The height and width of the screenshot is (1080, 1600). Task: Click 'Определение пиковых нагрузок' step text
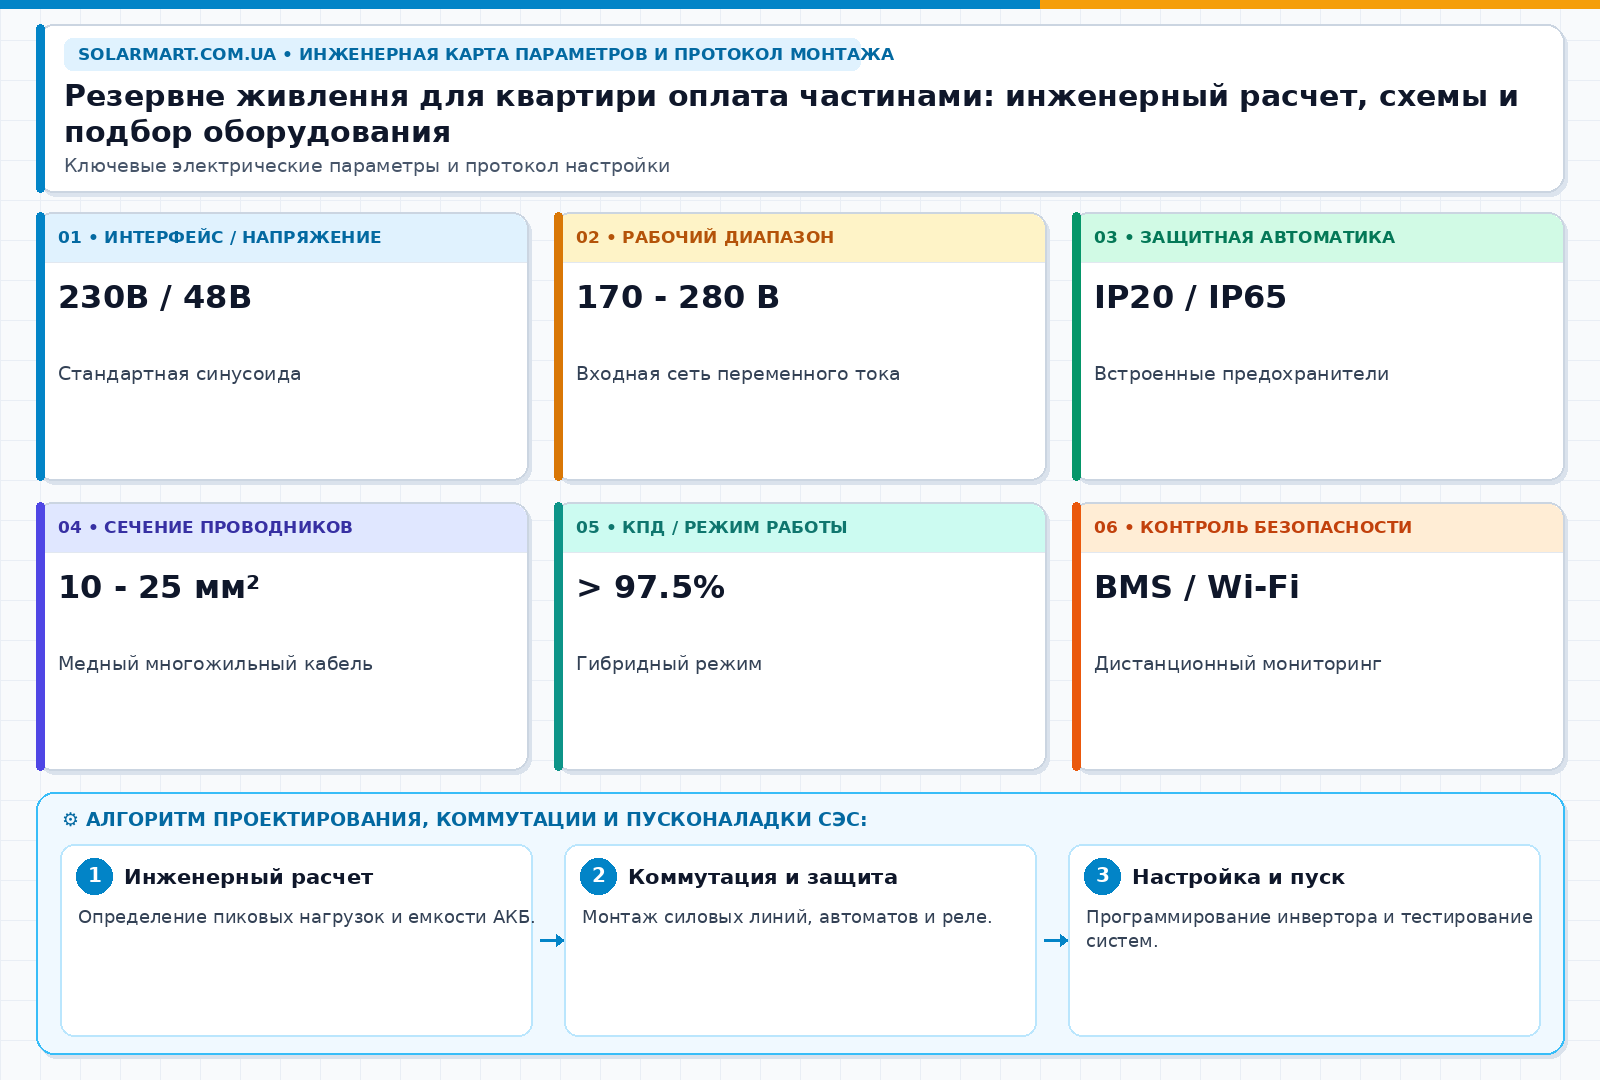click(307, 917)
